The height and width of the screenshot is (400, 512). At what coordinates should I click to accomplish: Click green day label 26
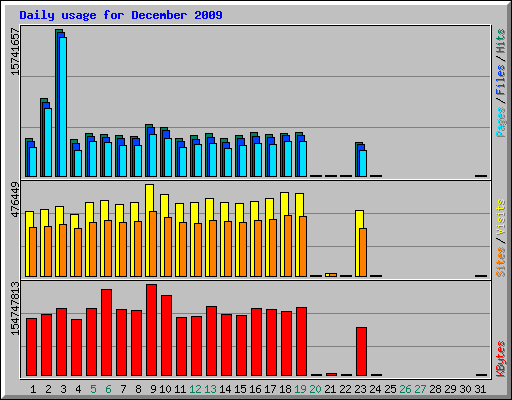(405, 389)
